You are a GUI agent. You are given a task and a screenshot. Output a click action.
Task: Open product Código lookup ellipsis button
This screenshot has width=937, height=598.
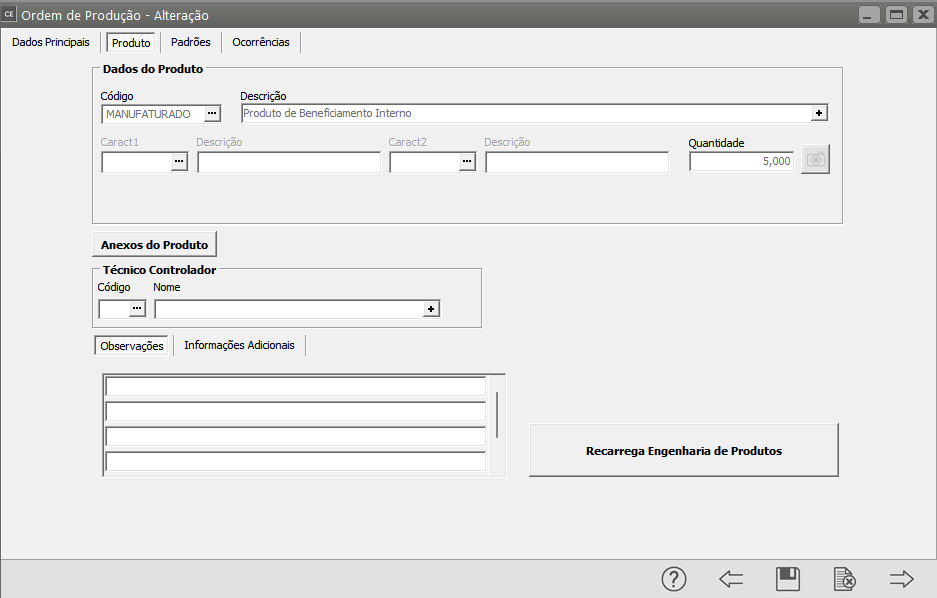212,114
